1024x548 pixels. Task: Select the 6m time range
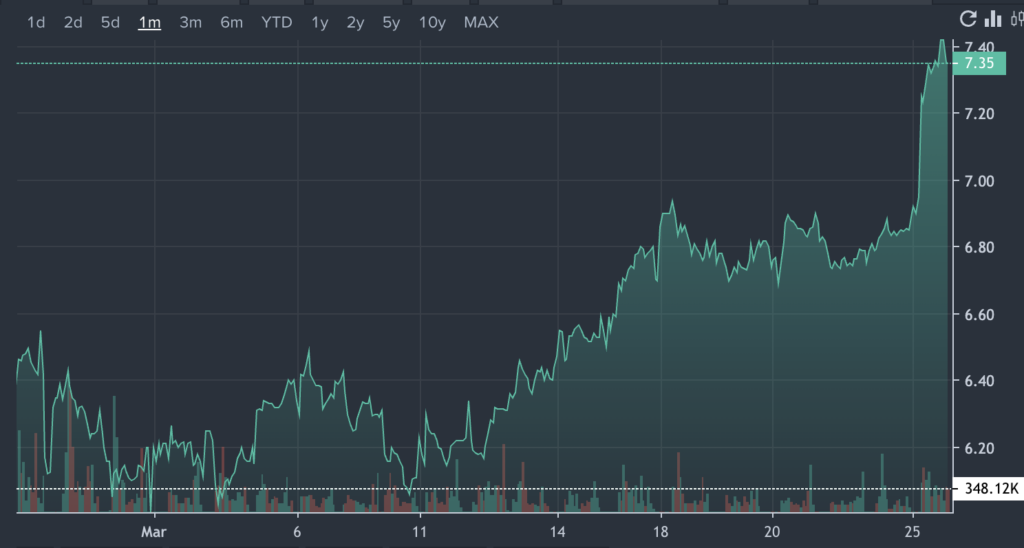coord(232,23)
